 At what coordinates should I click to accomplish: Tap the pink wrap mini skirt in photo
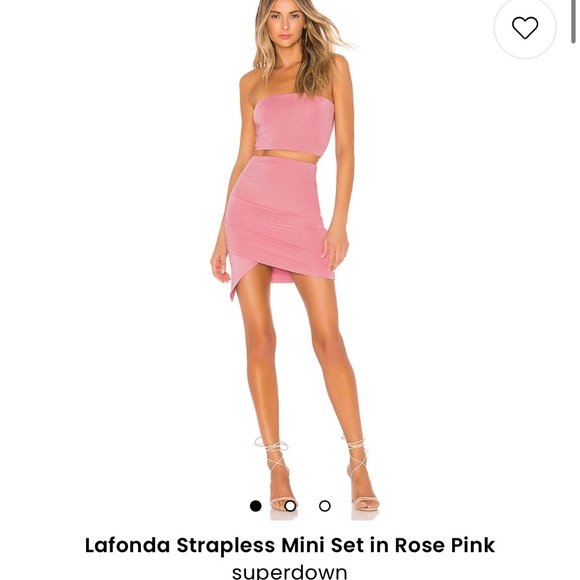(x=277, y=222)
